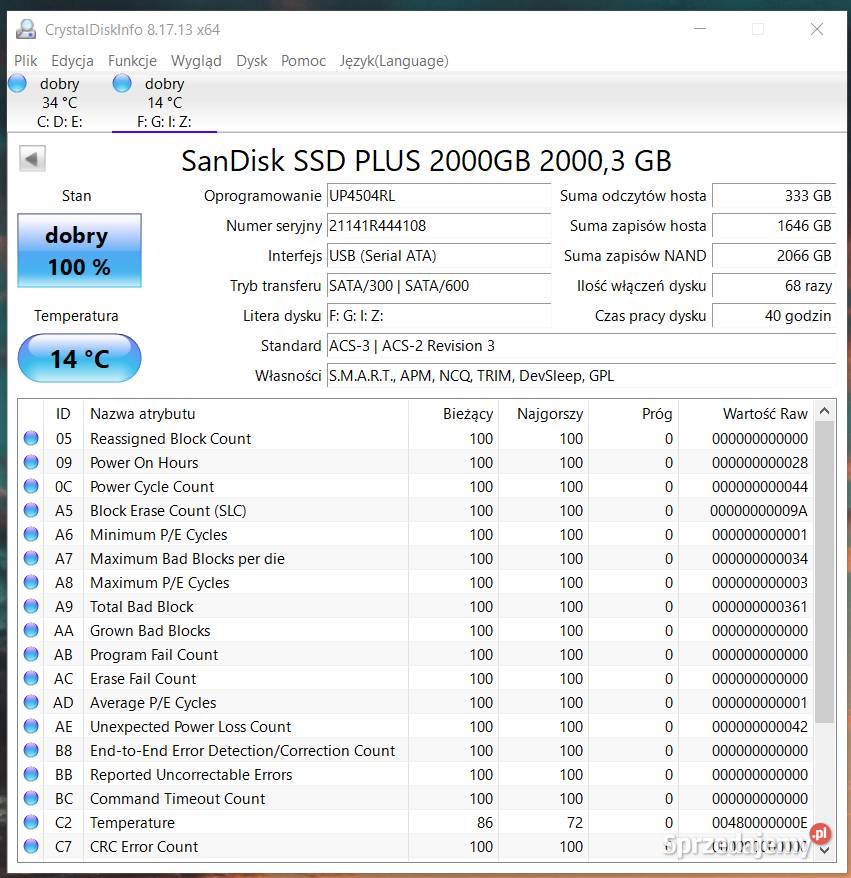Click the serial number field 21141R444108

[x=439, y=226]
